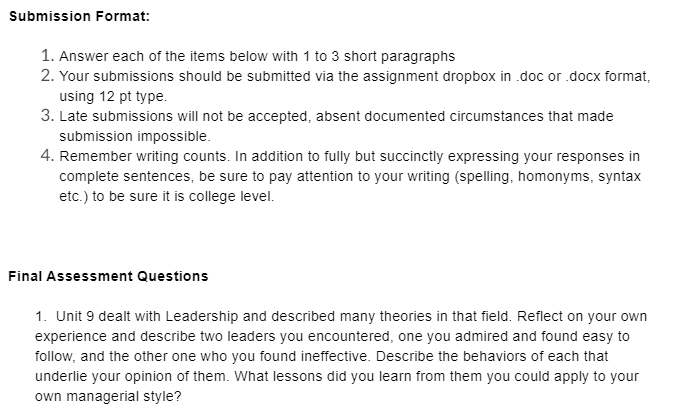
Task: Click the text 'college level'
Action: click(x=230, y=196)
